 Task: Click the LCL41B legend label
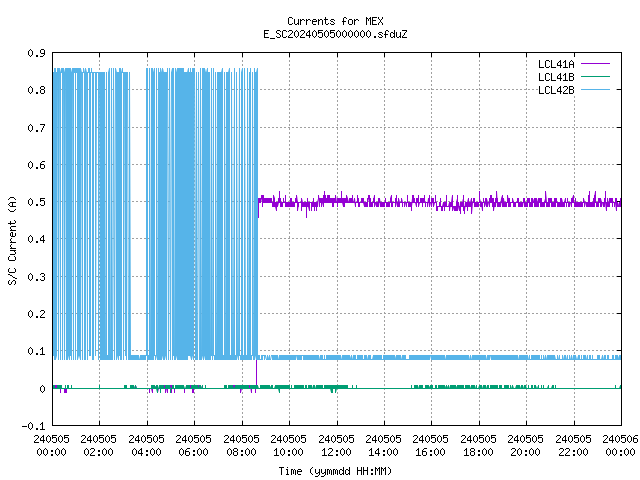click(x=556, y=77)
